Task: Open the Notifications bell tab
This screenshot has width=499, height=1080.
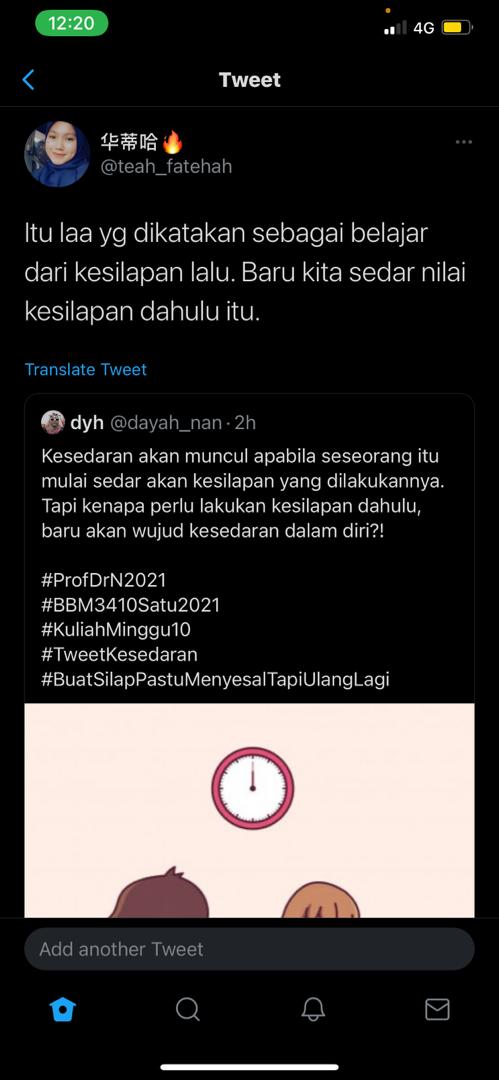Action: click(x=313, y=1009)
